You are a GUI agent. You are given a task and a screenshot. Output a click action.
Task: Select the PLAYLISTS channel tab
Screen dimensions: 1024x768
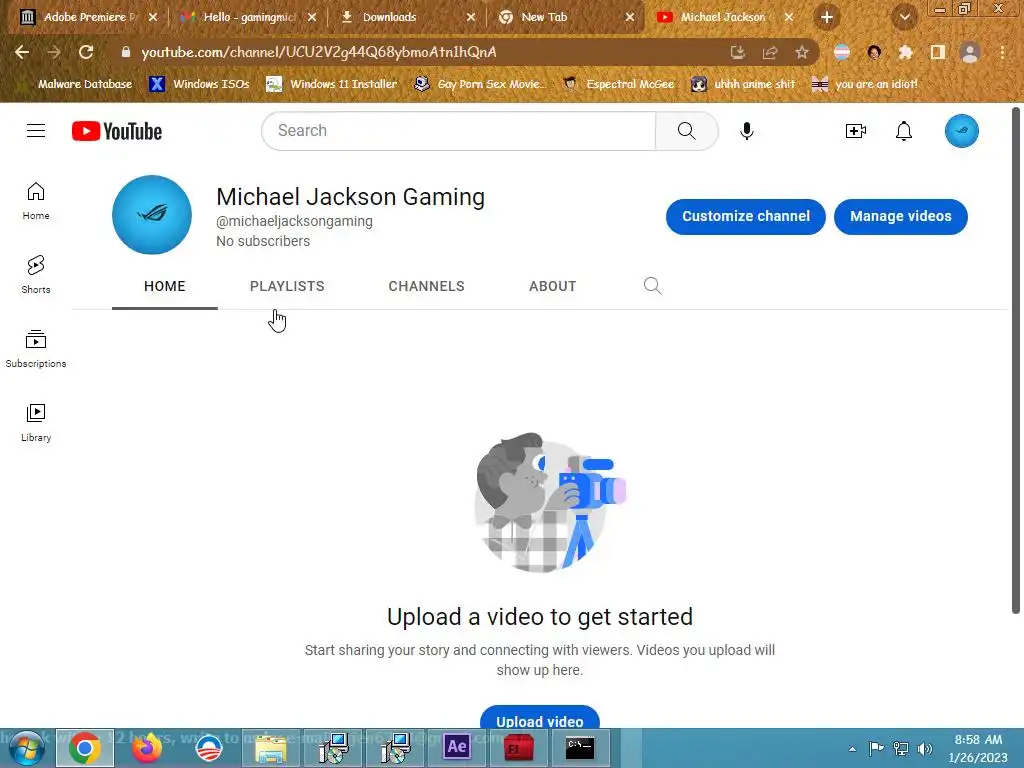tap(287, 286)
